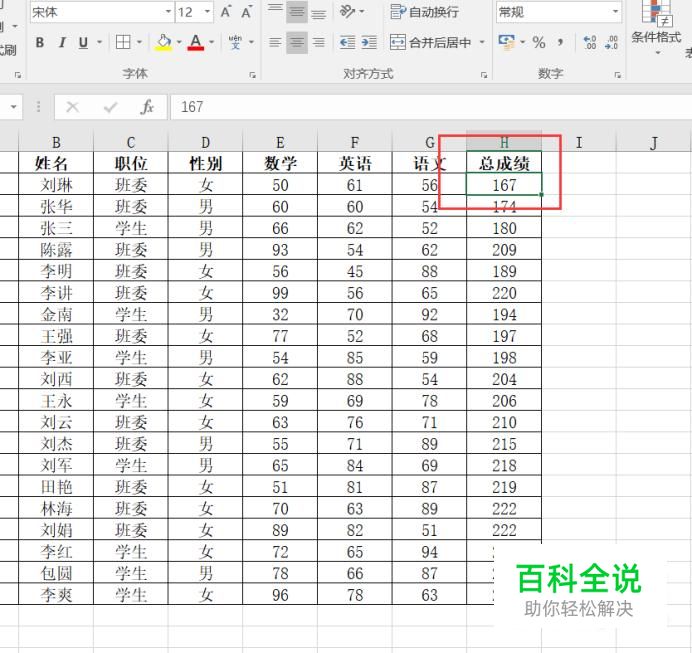The height and width of the screenshot is (653, 692).
Task: Select cell with name 包圆
Action: tap(56, 573)
